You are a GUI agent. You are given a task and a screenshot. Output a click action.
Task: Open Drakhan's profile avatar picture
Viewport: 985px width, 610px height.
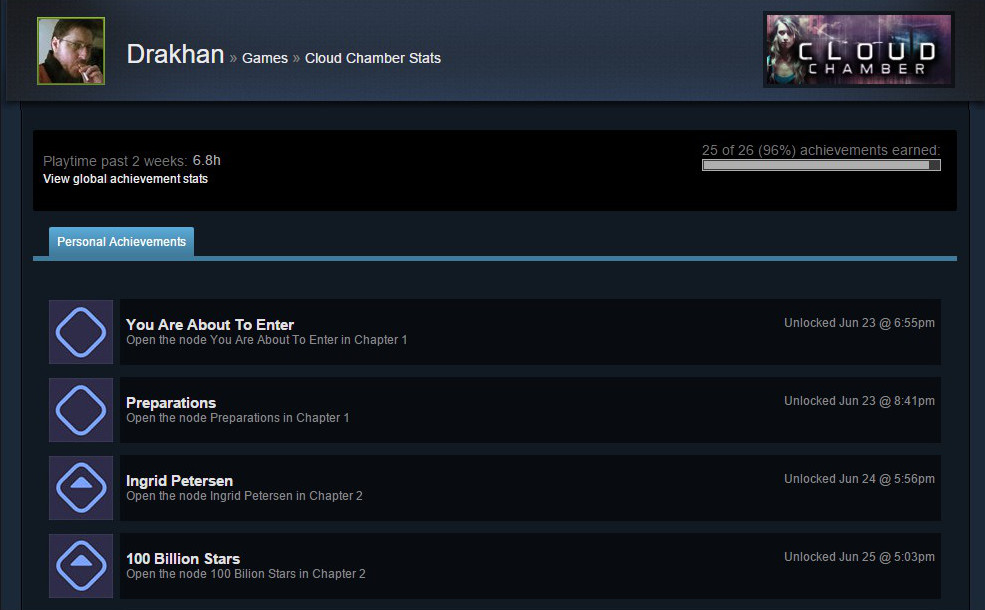tap(71, 51)
